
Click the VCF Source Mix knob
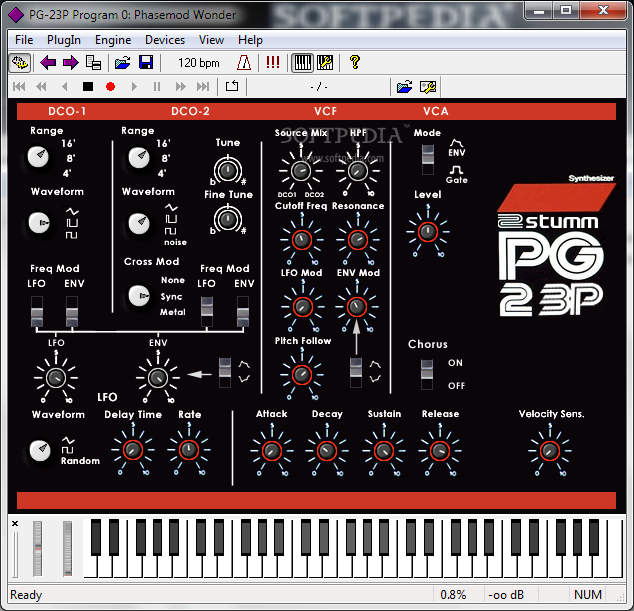click(301, 171)
